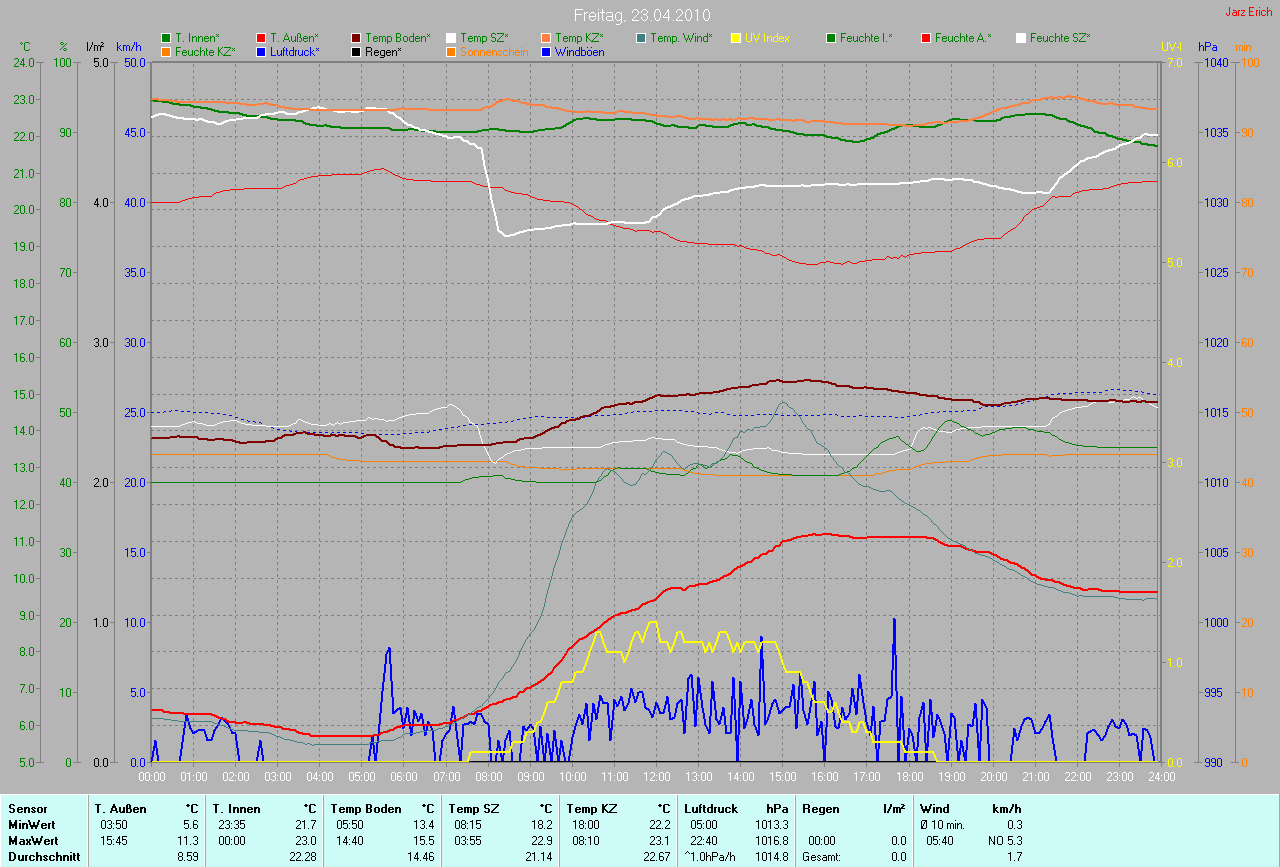
Task: Click the Jarz Erich author text
Action: pyautogui.click(x=1250, y=12)
